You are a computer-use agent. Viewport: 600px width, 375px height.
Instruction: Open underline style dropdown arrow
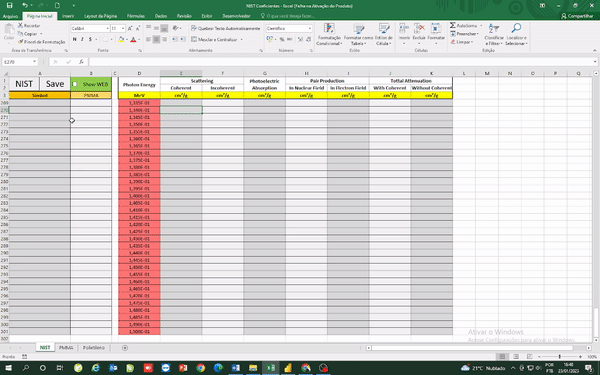click(x=96, y=39)
